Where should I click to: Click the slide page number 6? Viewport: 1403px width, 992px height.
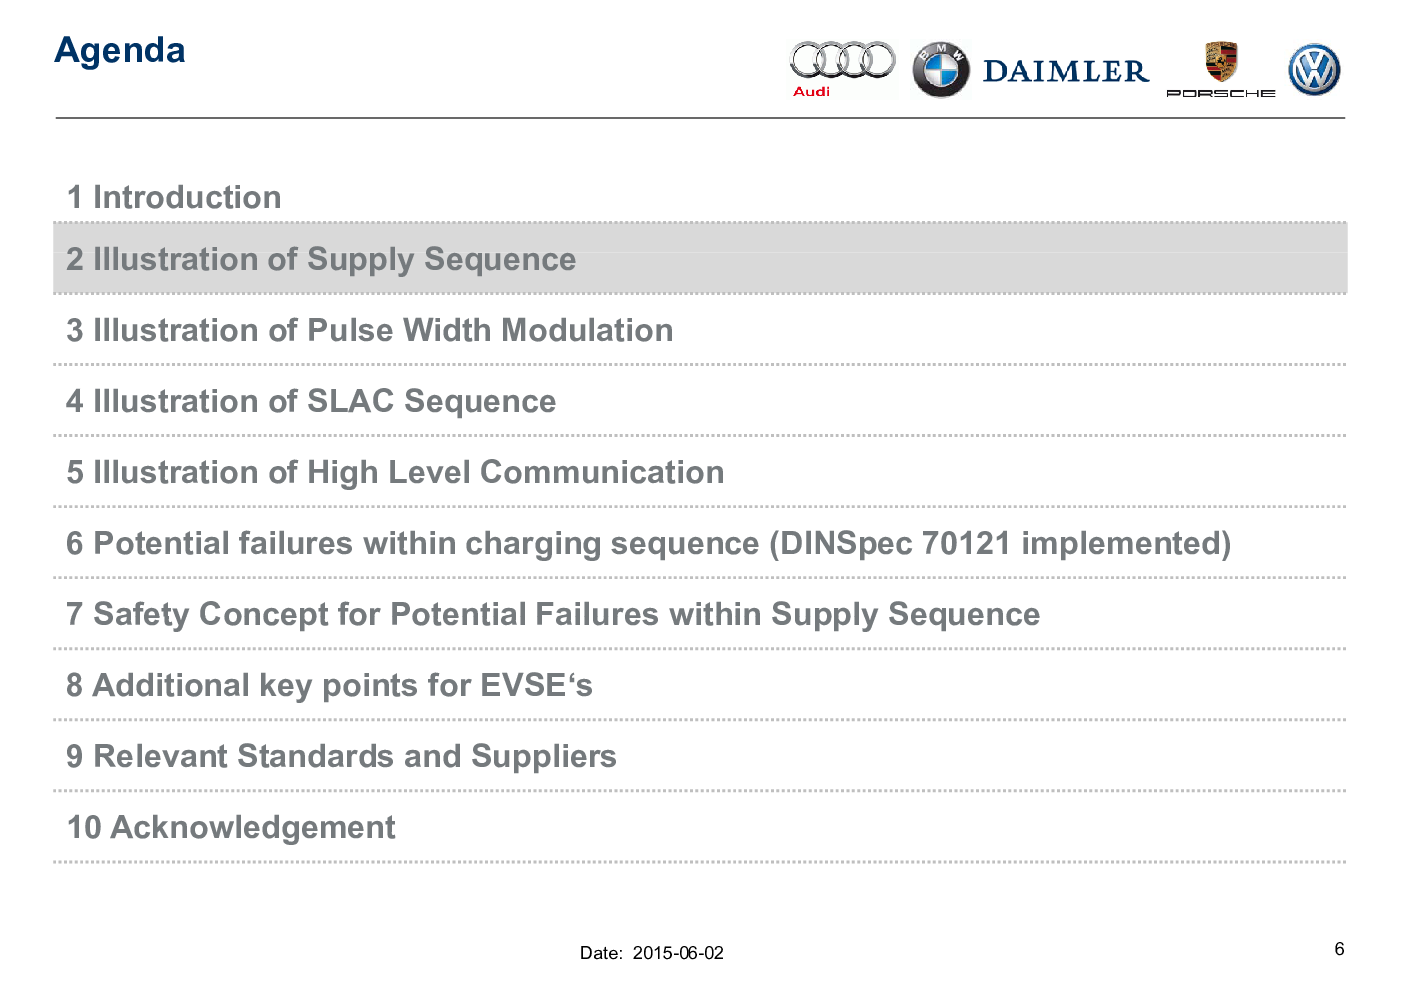pos(1339,949)
